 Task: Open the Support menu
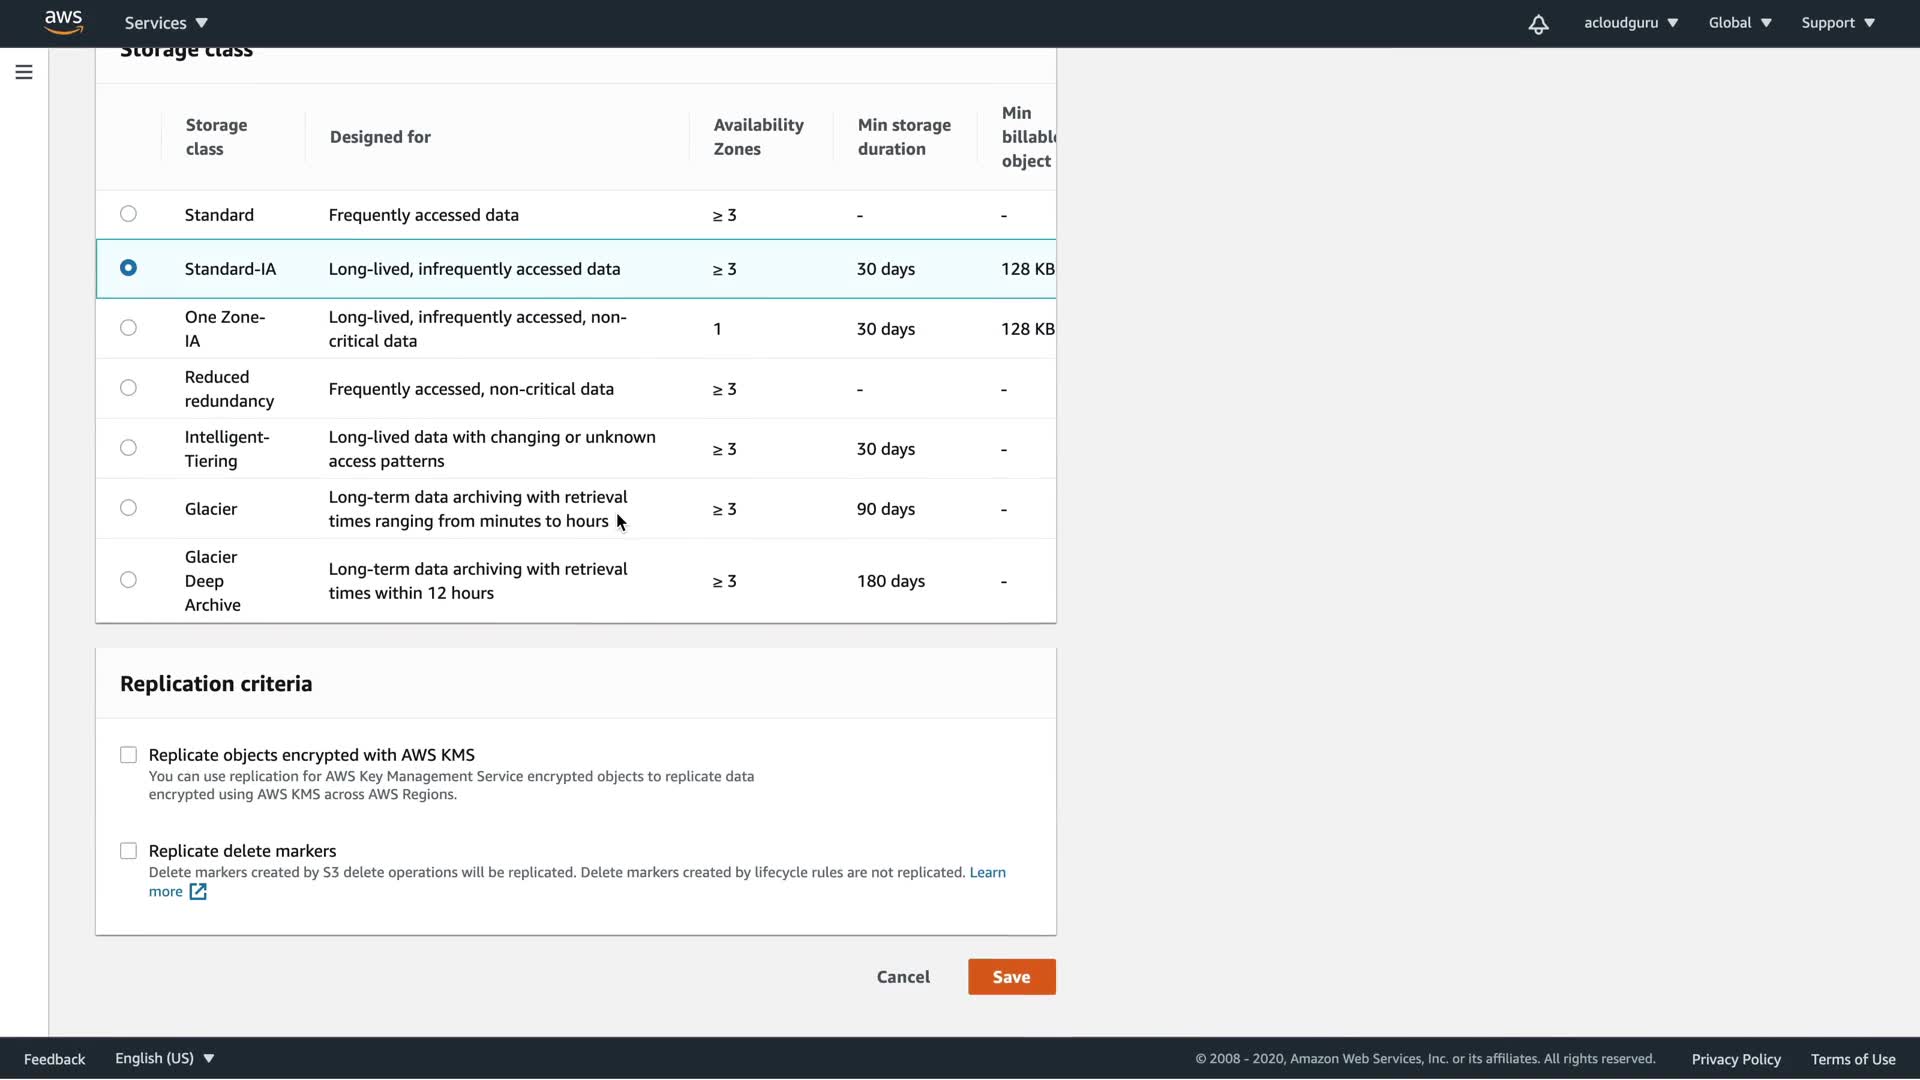[x=1837, y=23]
